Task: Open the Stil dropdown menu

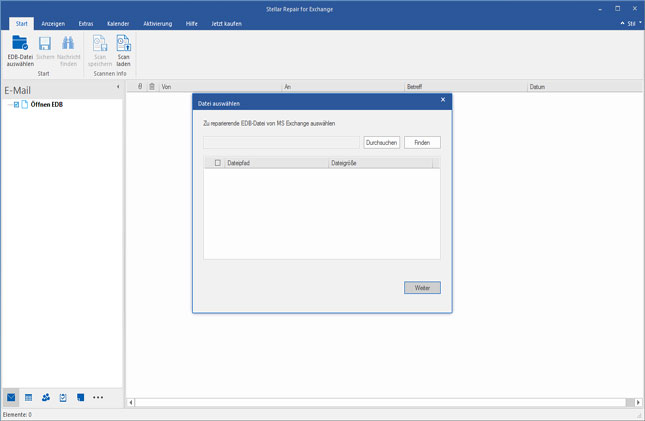Action: click(x=632, y=22)
